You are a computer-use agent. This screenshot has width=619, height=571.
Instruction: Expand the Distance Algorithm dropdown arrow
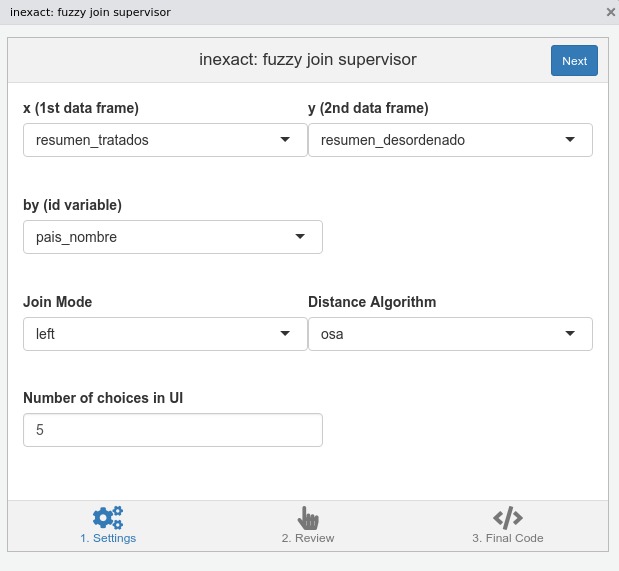coord(570,334)
